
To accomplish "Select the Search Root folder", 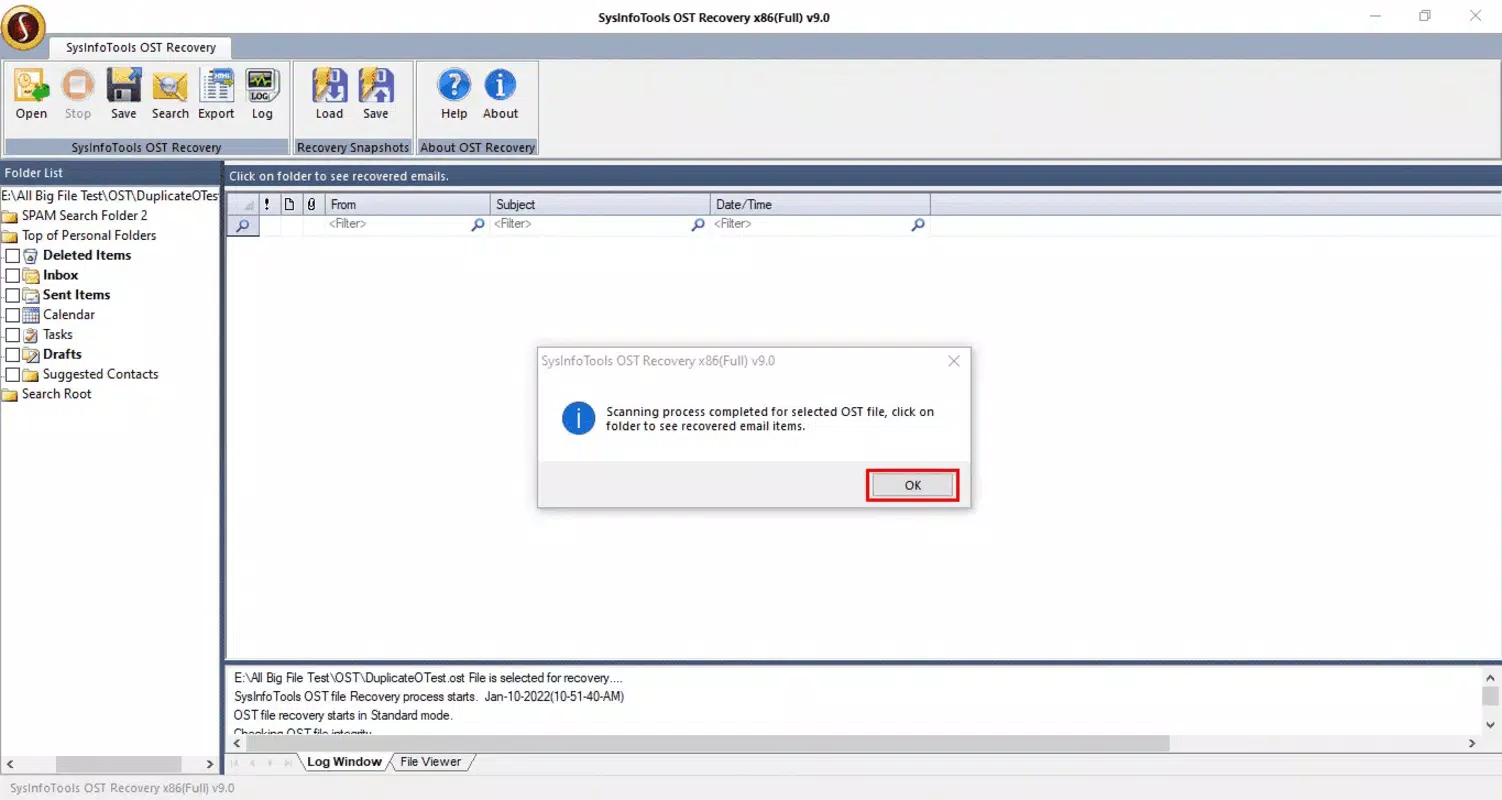I will (x=56, y=394).
